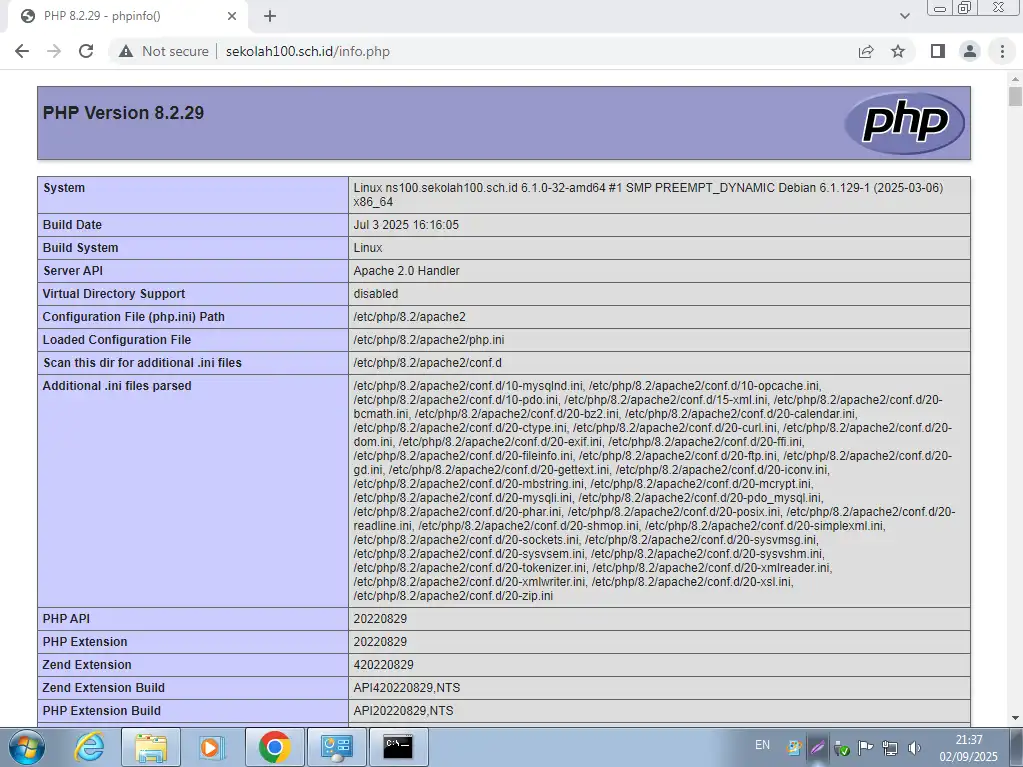The height and width of the screenshot is (767, 1023).
Task: Click the volume speaker tray icon
Action: (914, 748)
